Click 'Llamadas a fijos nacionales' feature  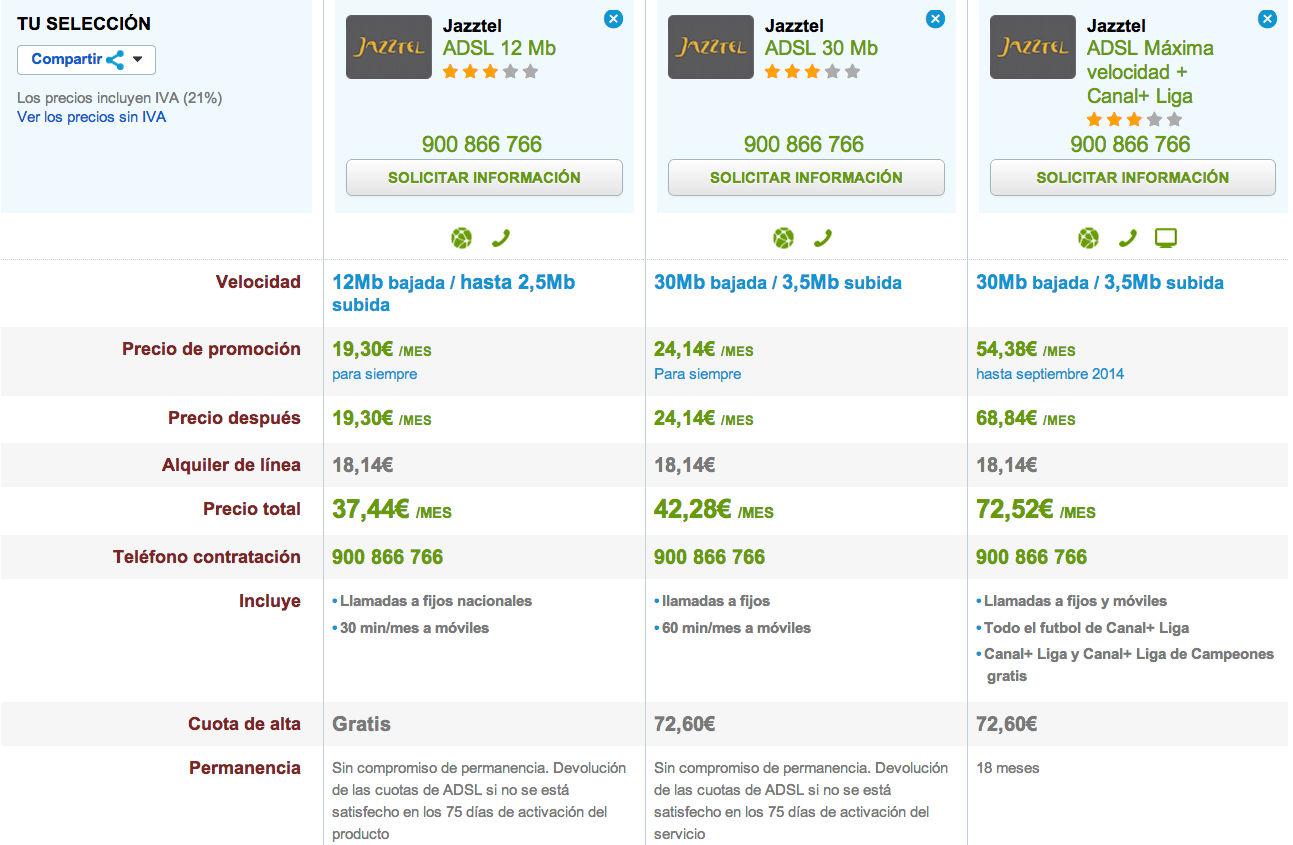[x=436, y=601]
